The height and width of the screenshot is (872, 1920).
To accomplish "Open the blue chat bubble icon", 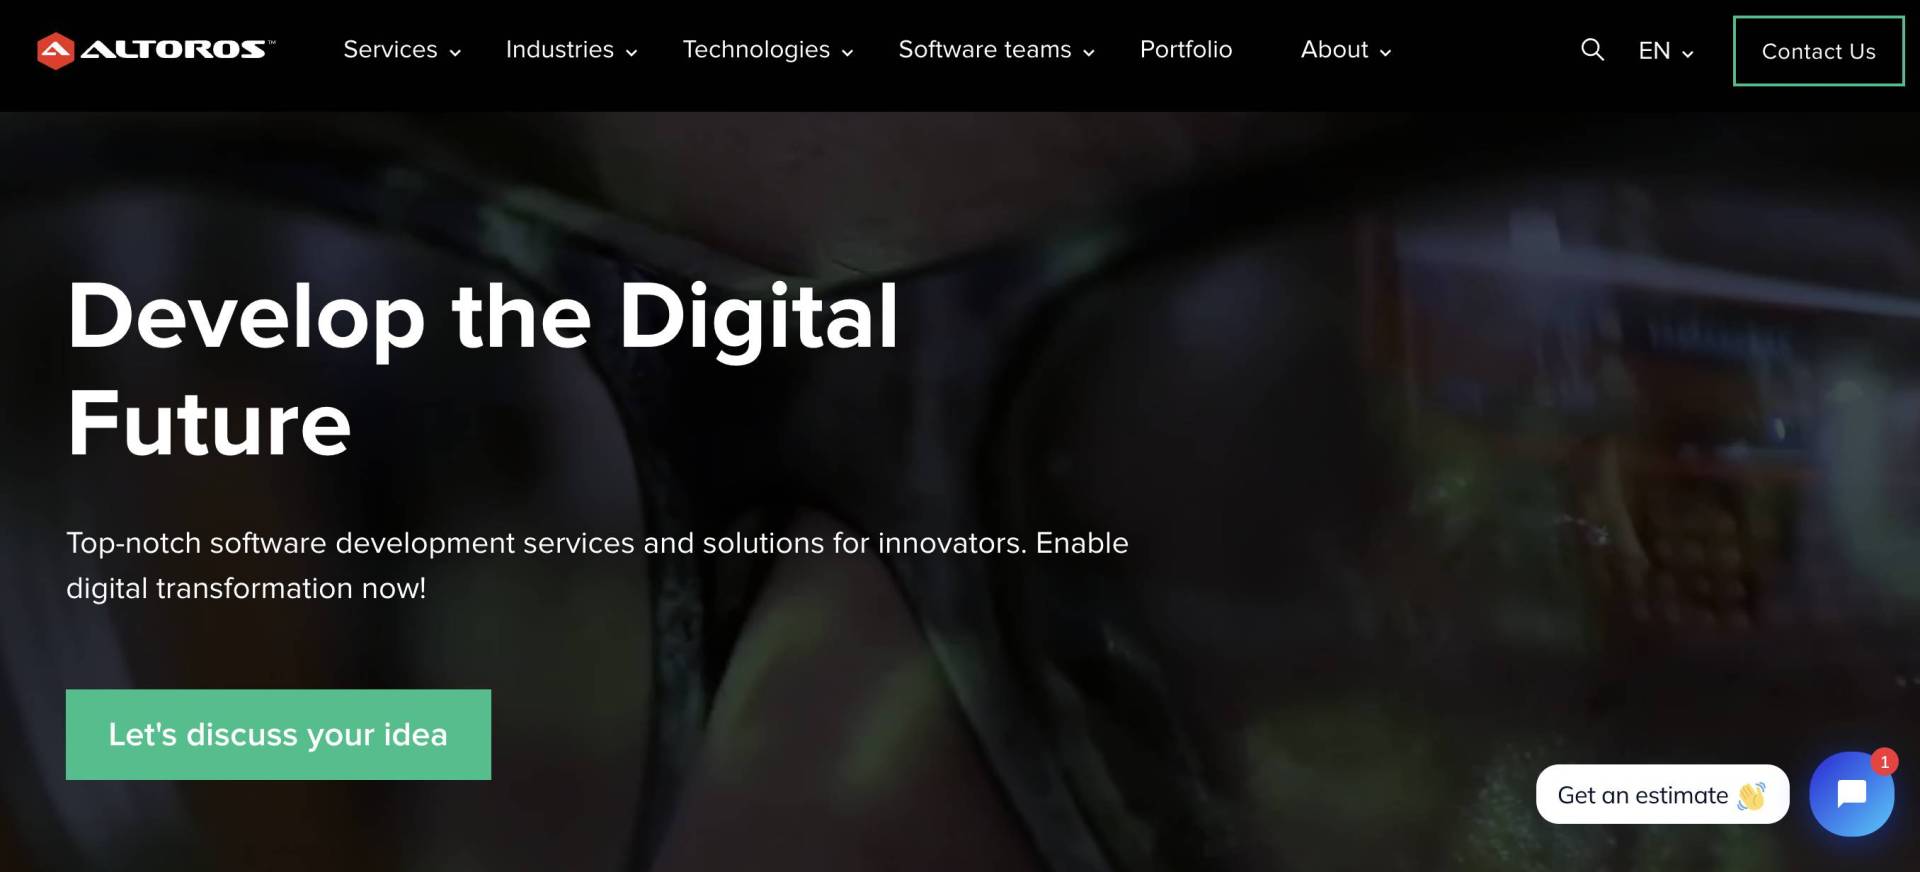I will pyautogui.click(x=1851, y=794).
